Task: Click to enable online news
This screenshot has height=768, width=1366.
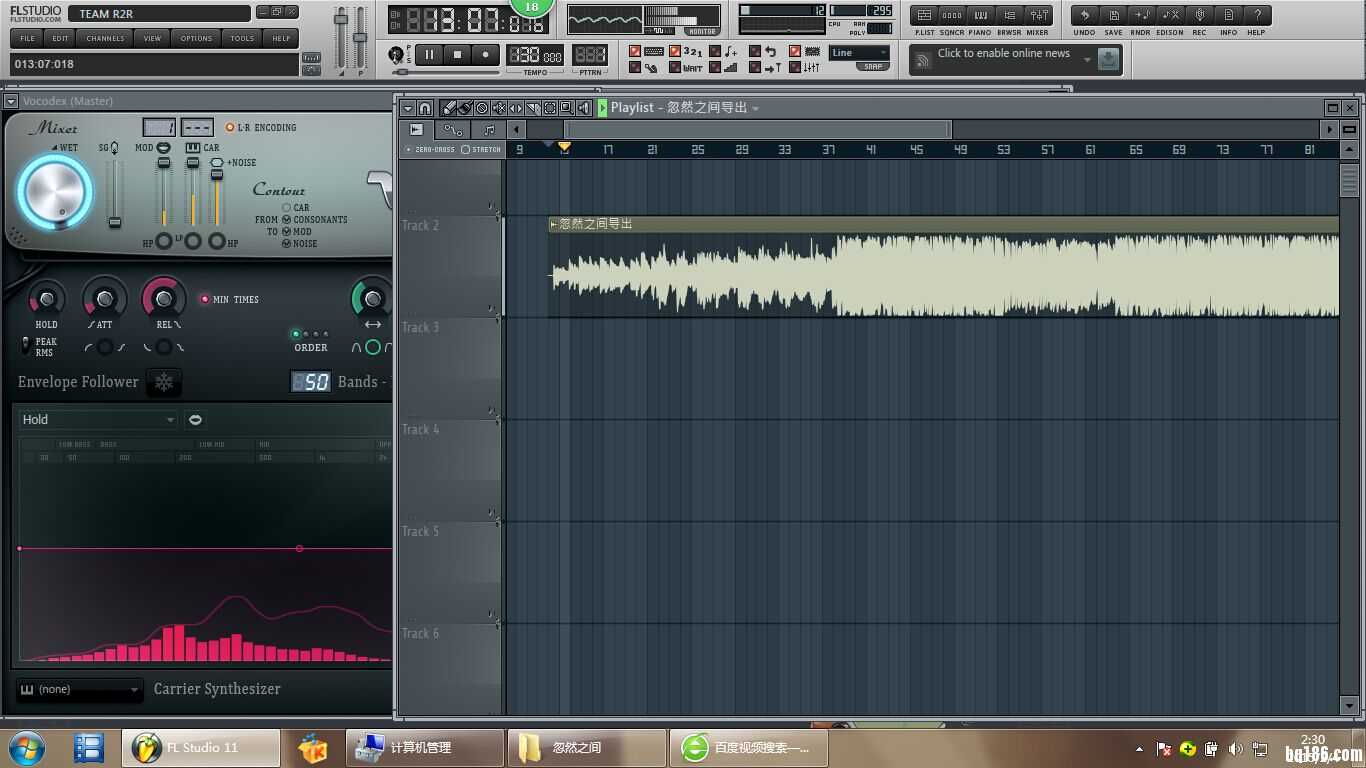Action: tap(1004, 54)
